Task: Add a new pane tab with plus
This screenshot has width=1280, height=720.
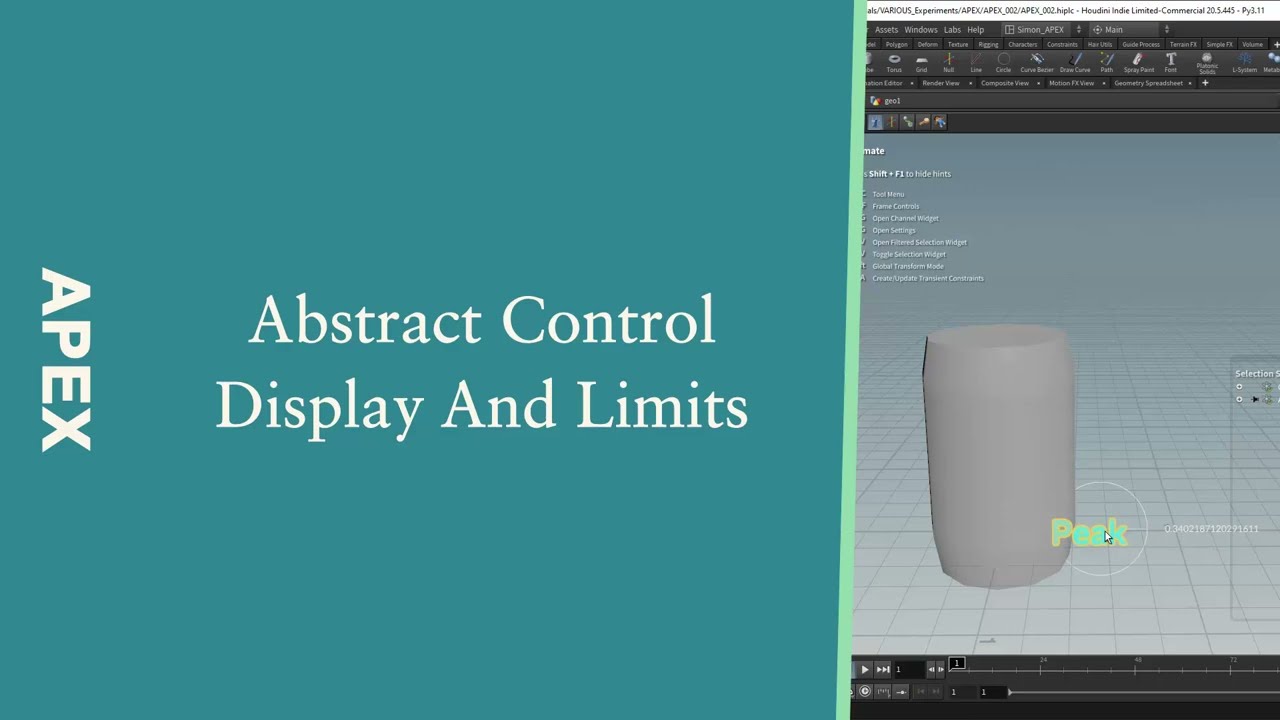Action: point(1205,83)
